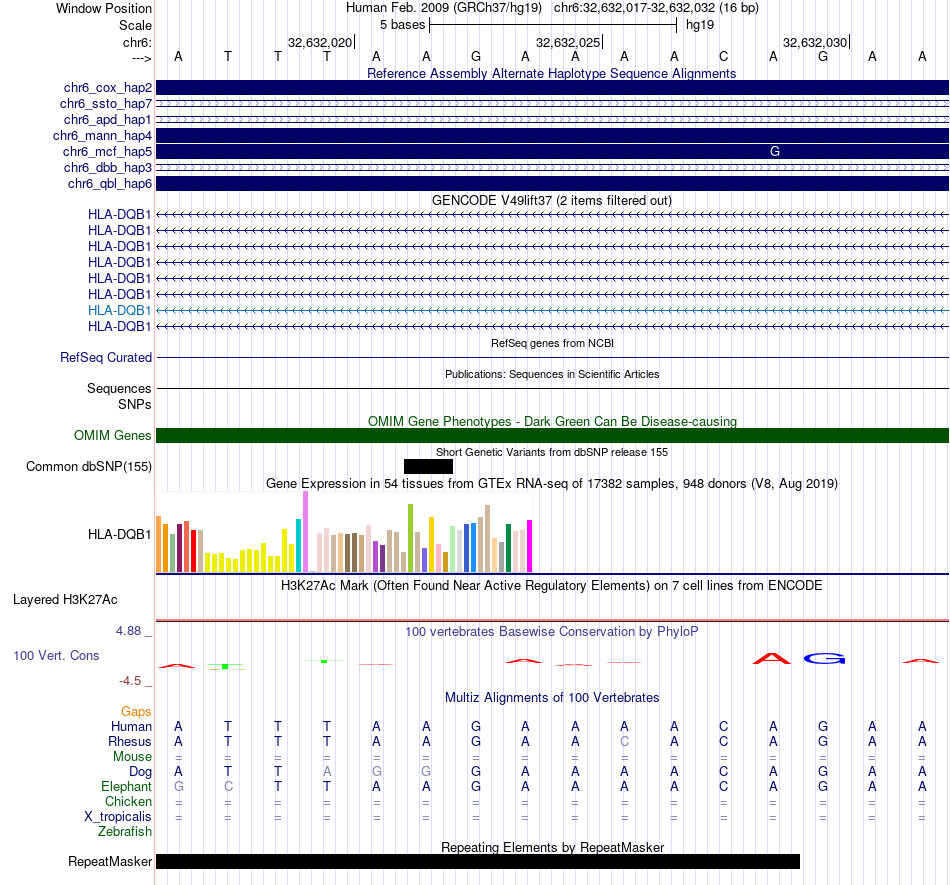Click the Zebrafish alignment row label
The height and width of the screenshot is (885, 950).
pyautogui.click(x=125, y=832)
